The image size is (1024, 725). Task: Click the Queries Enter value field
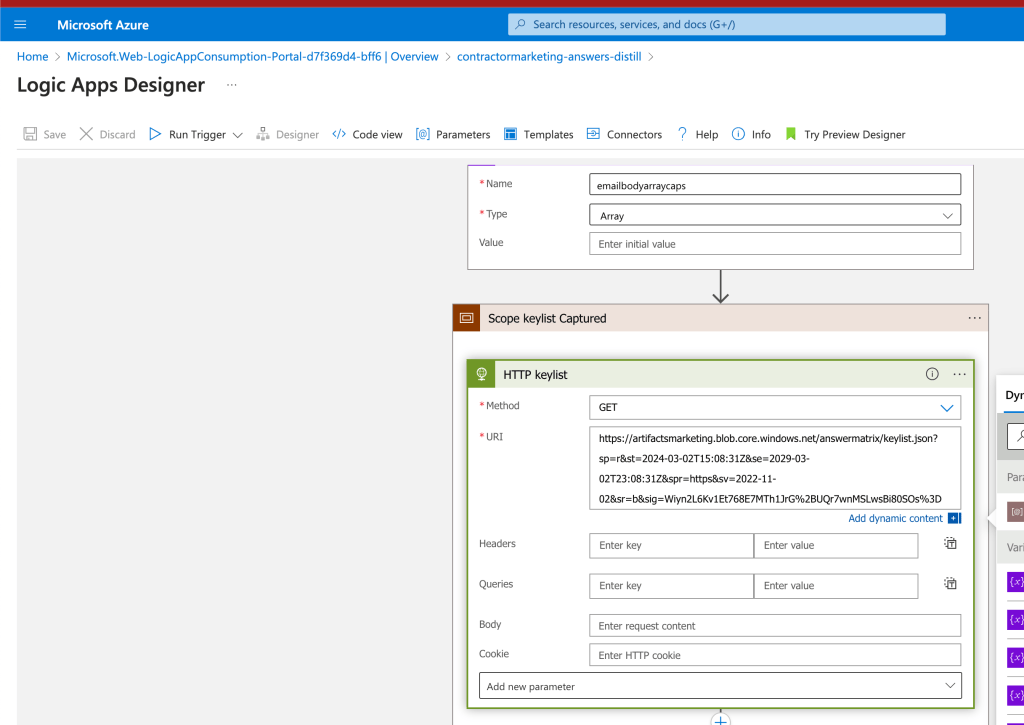pos(836,586)
